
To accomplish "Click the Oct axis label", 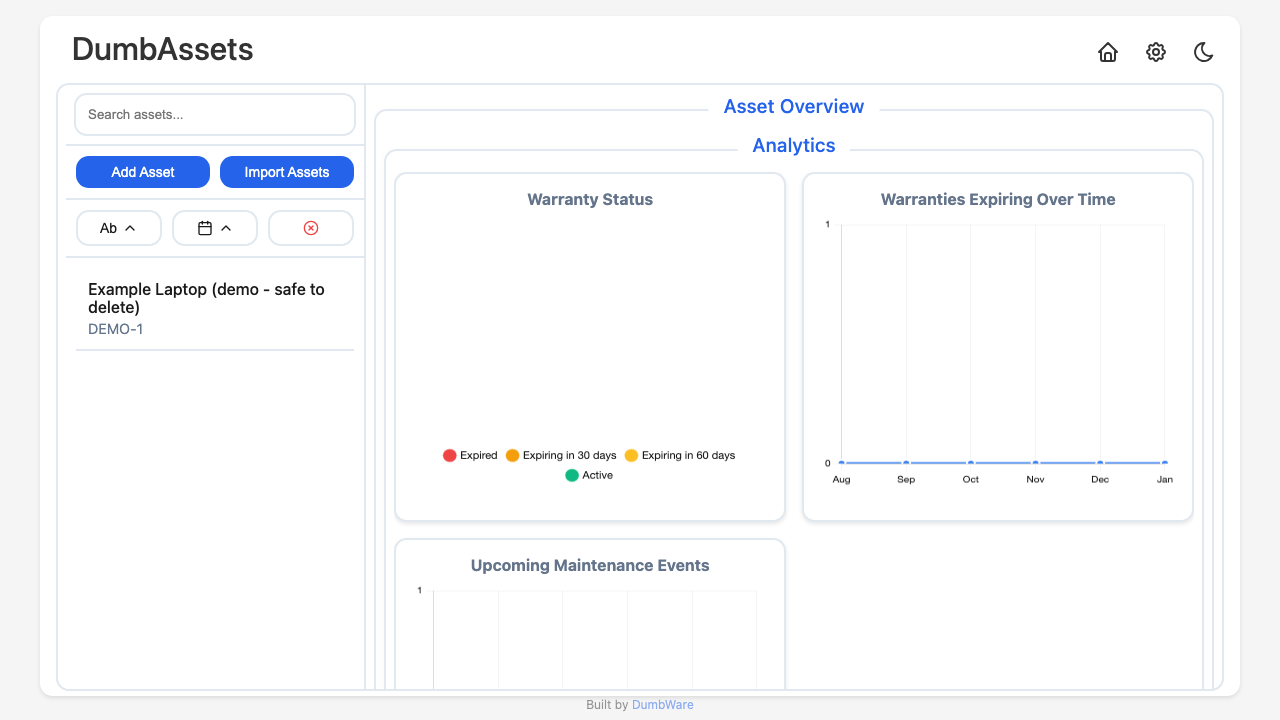I will pyautogui.click(x=971, y=480).
